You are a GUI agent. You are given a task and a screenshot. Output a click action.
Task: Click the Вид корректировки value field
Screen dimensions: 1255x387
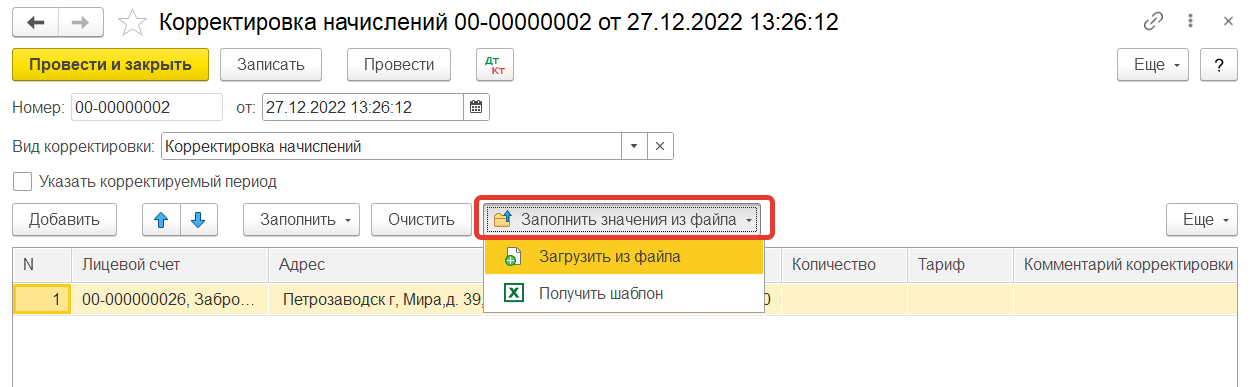[390, 146]
